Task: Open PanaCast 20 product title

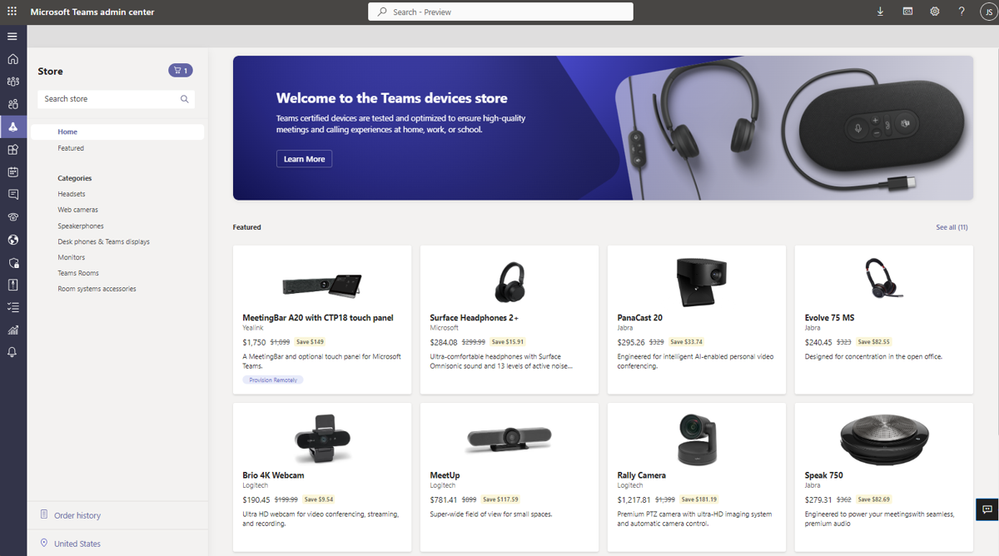Action: pos(640,317)
